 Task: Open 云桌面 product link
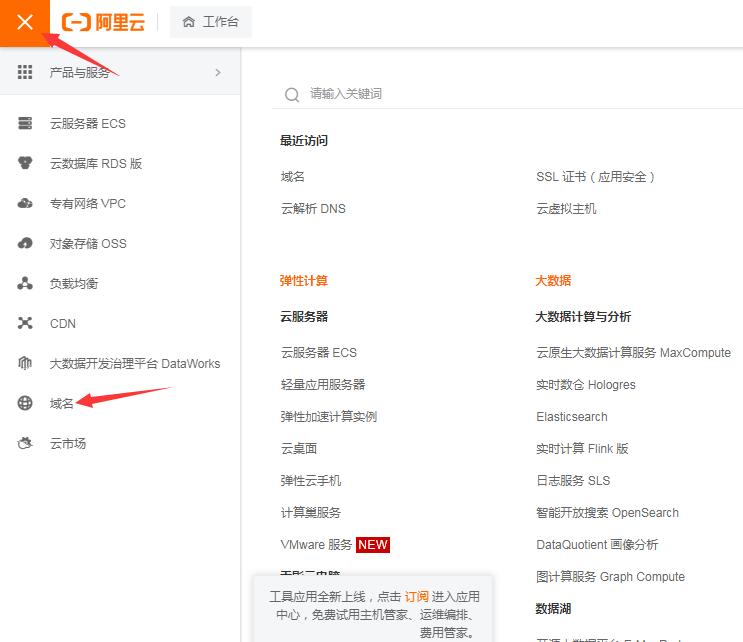[299, 448]
